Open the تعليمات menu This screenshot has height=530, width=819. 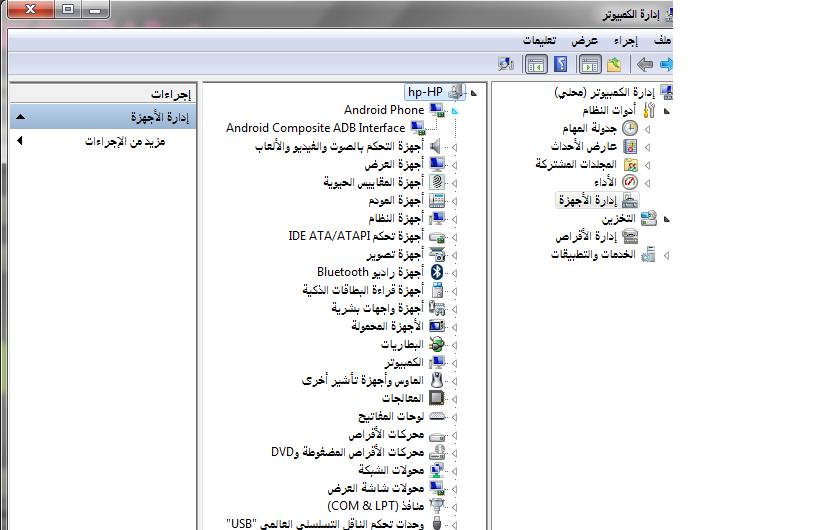click(x=540, y=40)
